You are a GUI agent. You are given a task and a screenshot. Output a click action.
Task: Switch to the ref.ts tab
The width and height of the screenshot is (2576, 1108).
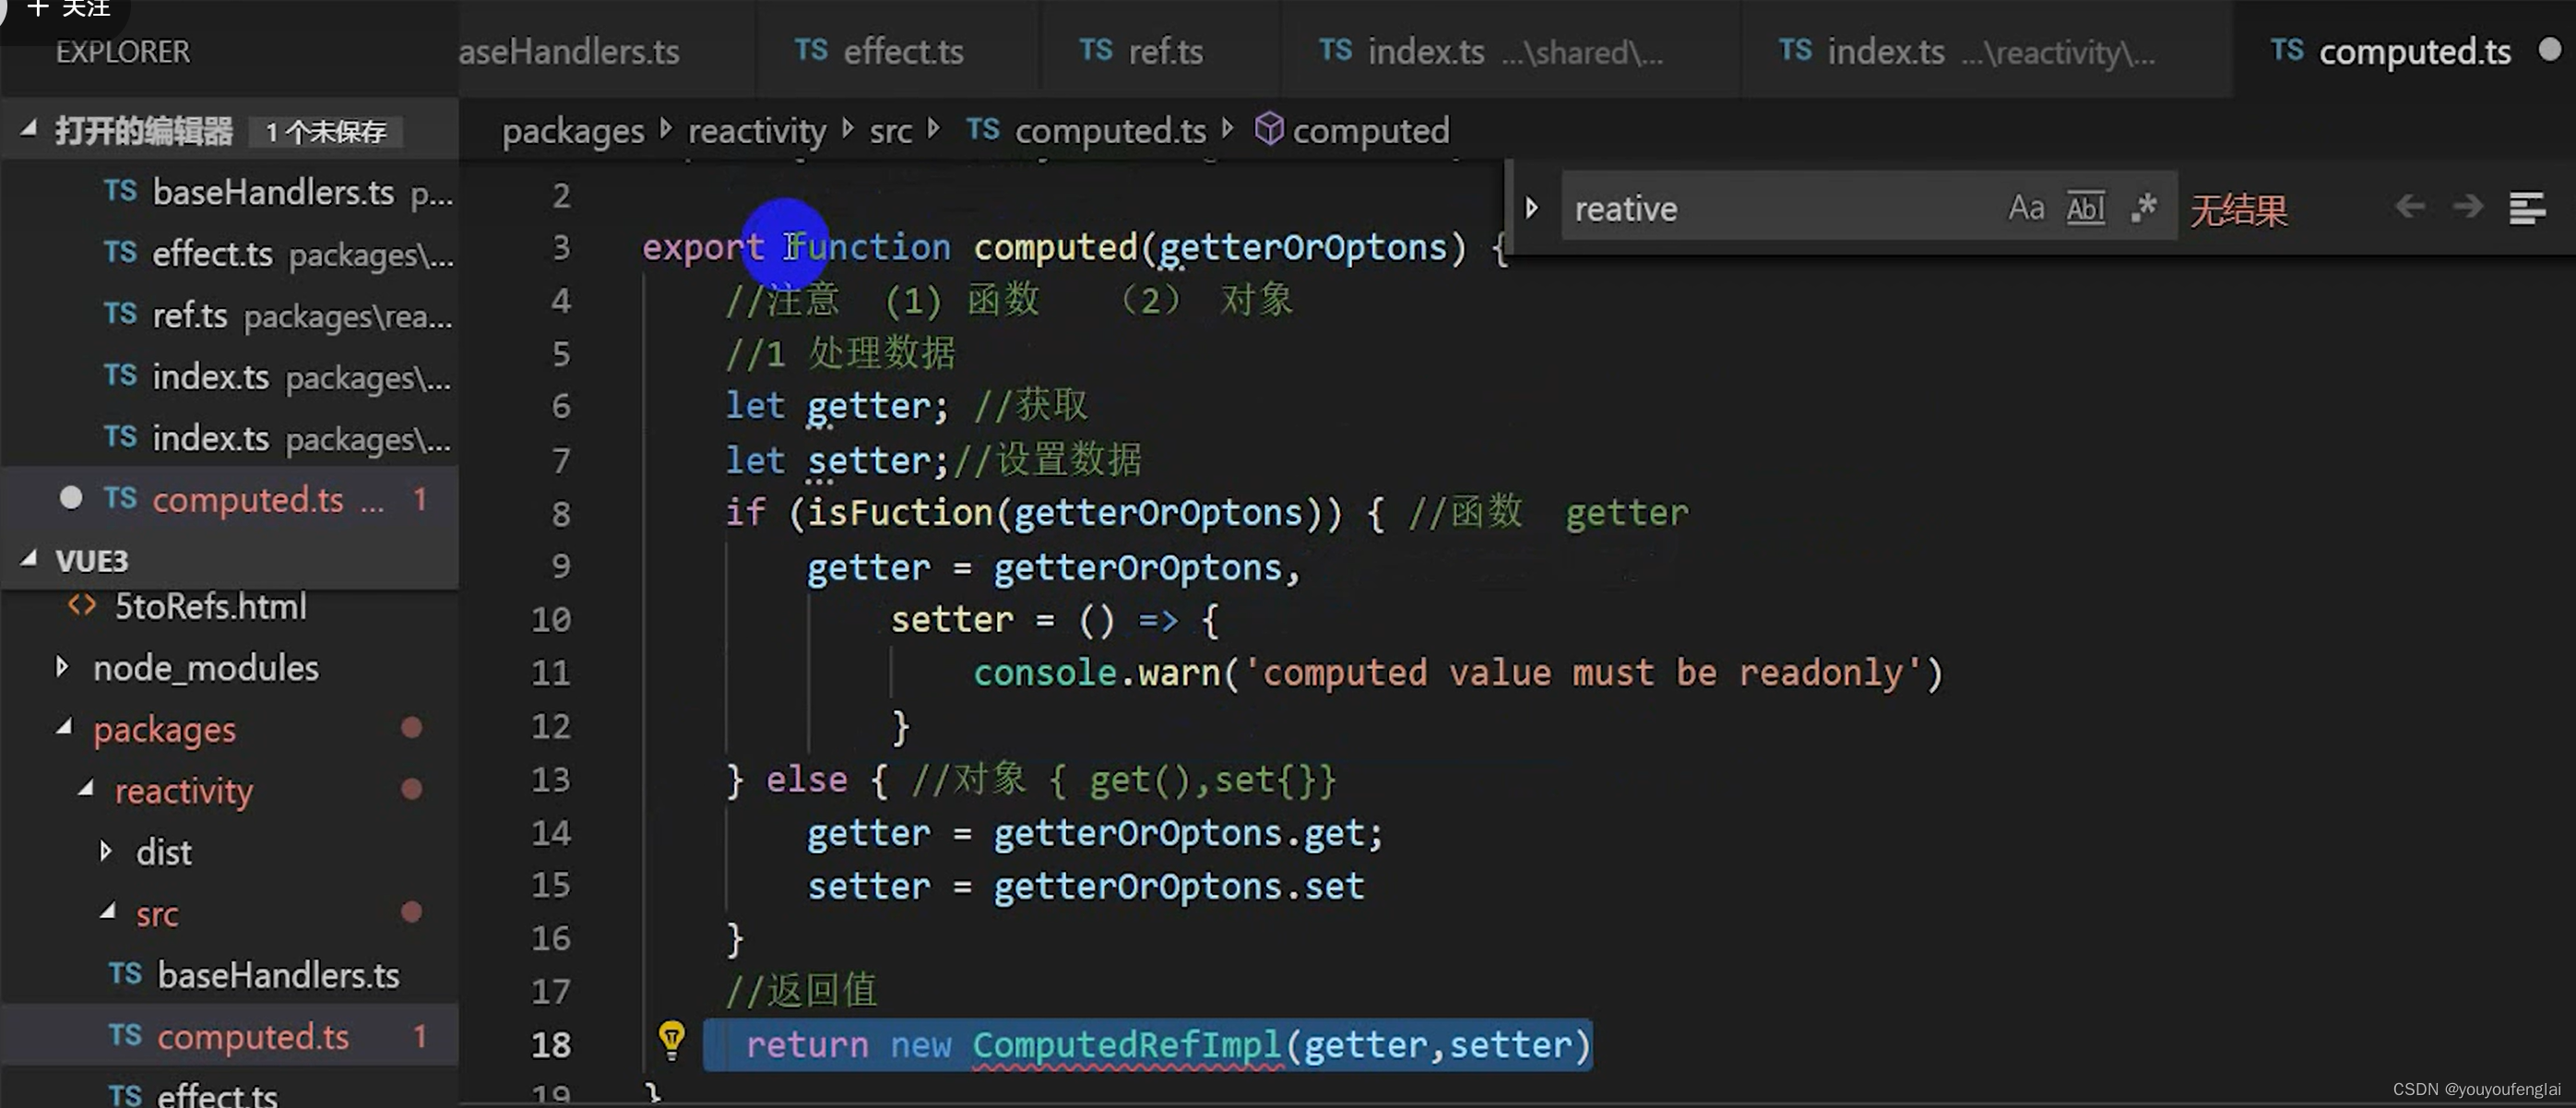(1141, 50)
